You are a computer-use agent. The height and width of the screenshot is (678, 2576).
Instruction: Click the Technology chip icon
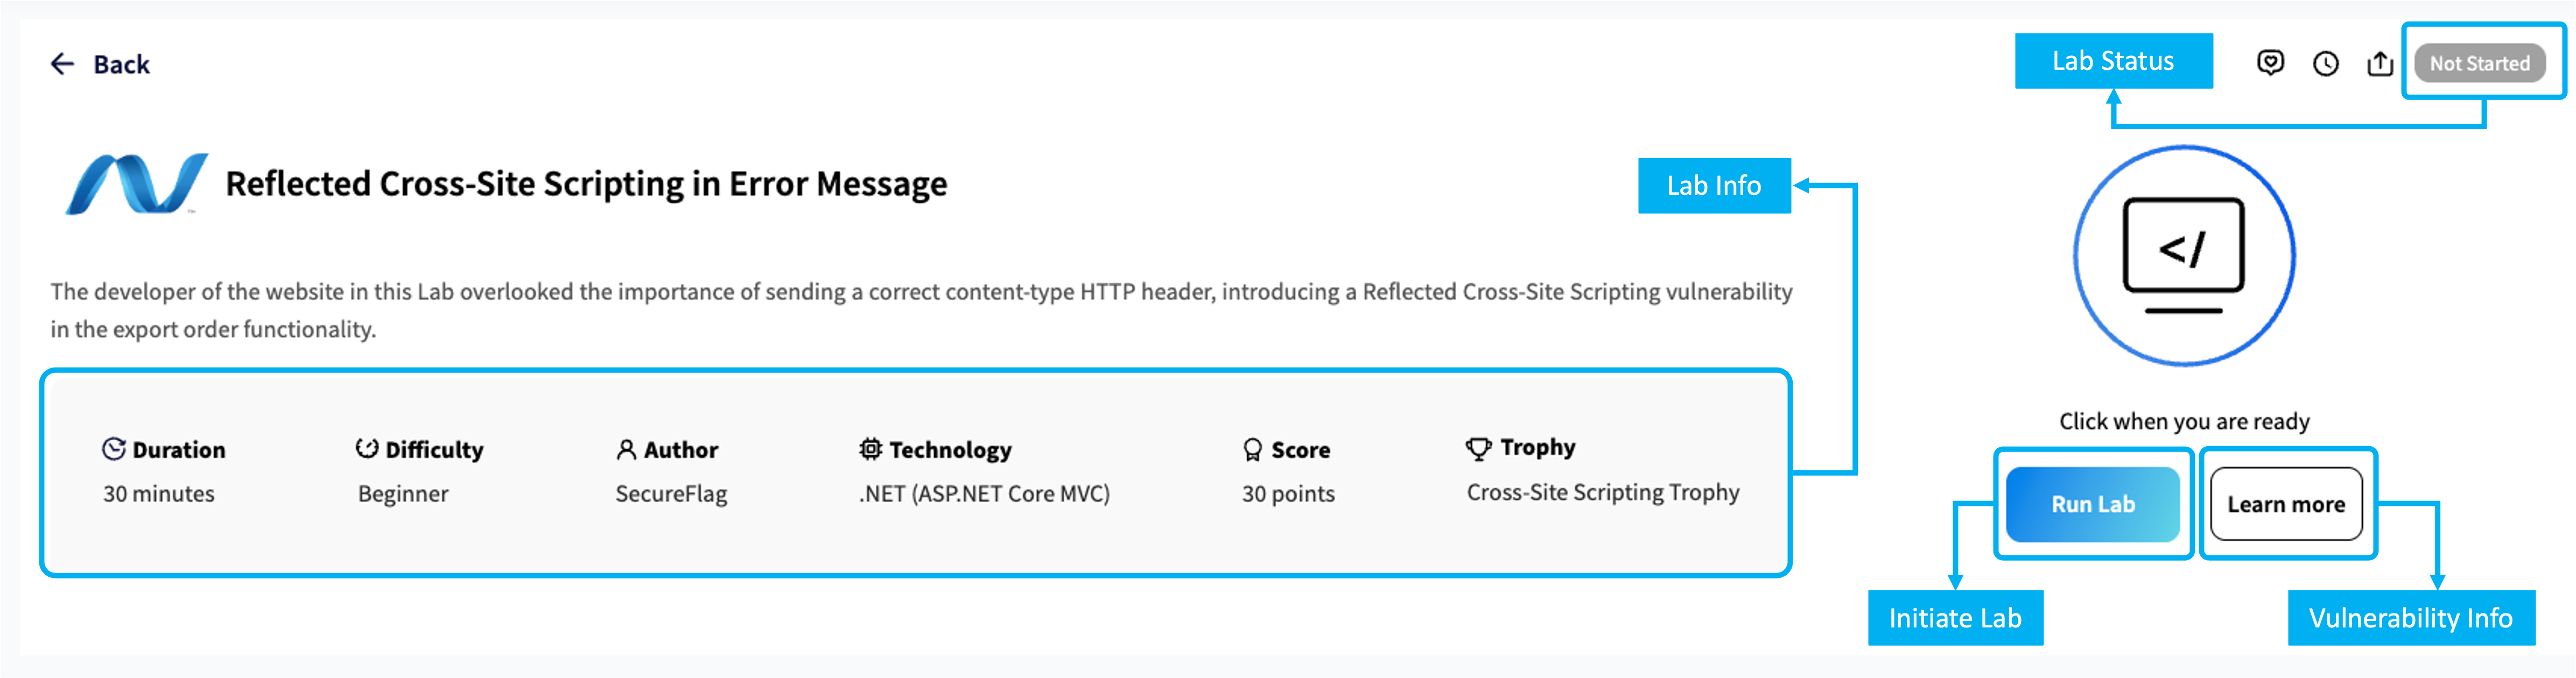point(870,449)
